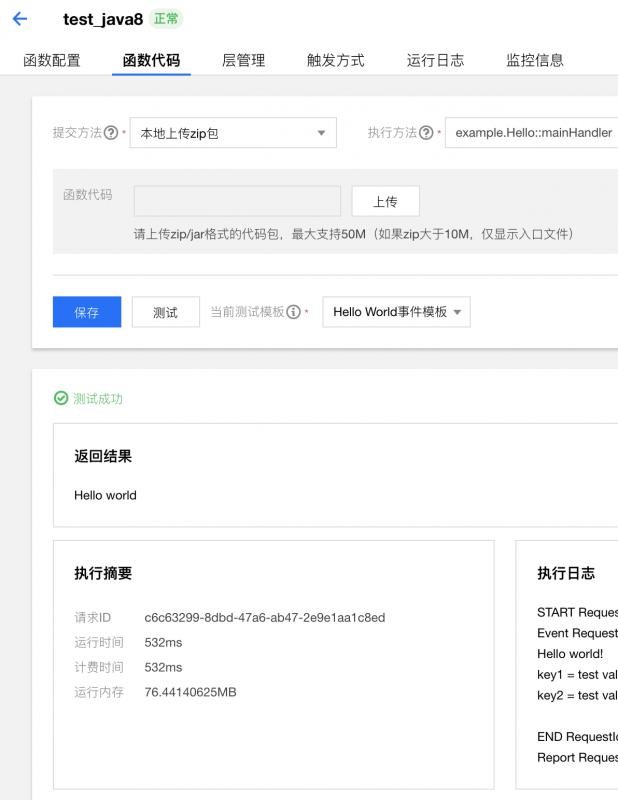Run the function with 测试 button
The width and height of the screenshot is (618, 800).
pyautogui.click(x=166, y=312)
